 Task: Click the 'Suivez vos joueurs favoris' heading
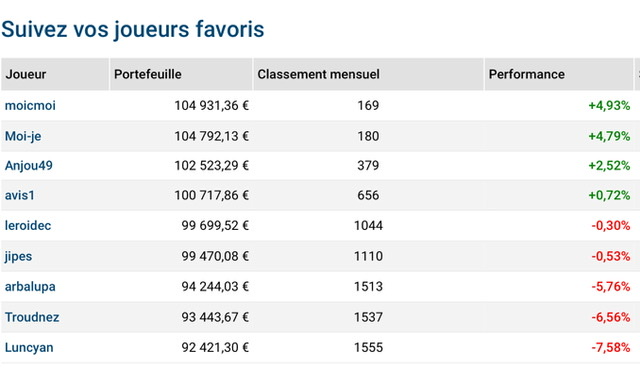tap(133, 29)
